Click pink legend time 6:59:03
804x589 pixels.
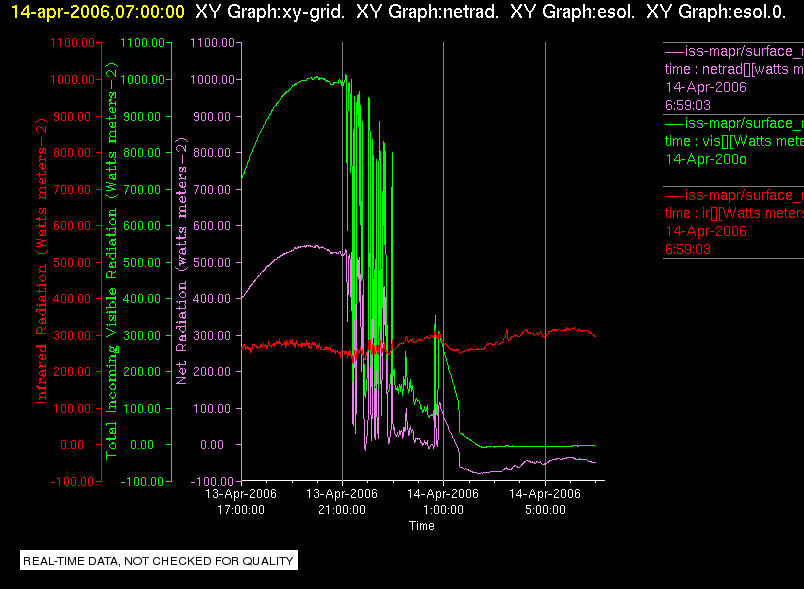pyautogui.click(x=688, y=105)
